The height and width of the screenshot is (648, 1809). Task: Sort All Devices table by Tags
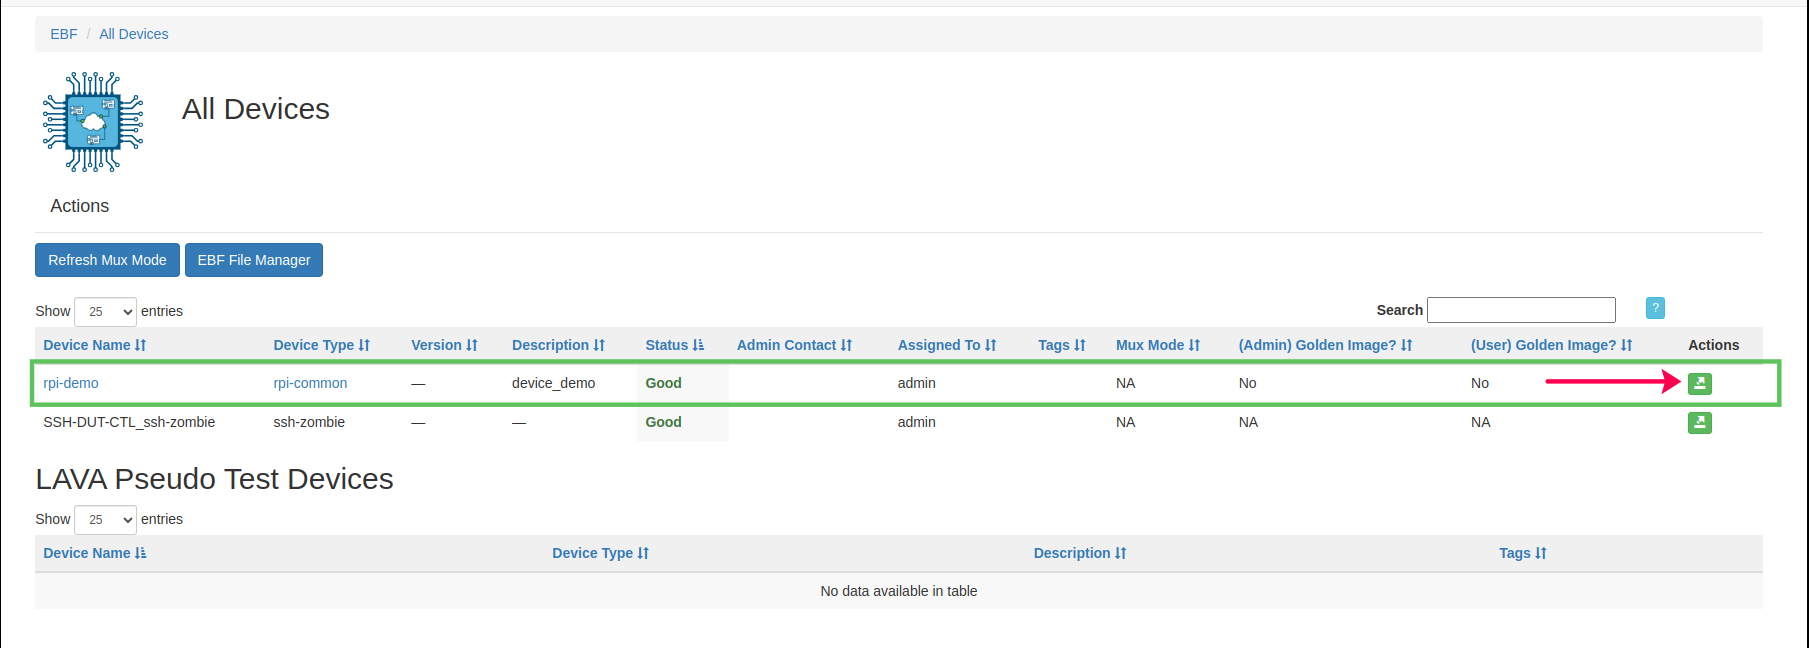[1061, 345]
